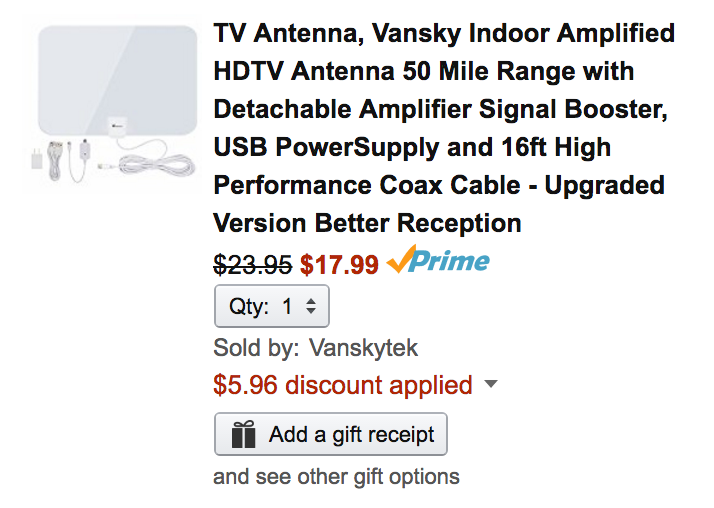Click the crossed-out $23.95 list price
Viewport: 714px width, 508px height.
coord(253,265)
